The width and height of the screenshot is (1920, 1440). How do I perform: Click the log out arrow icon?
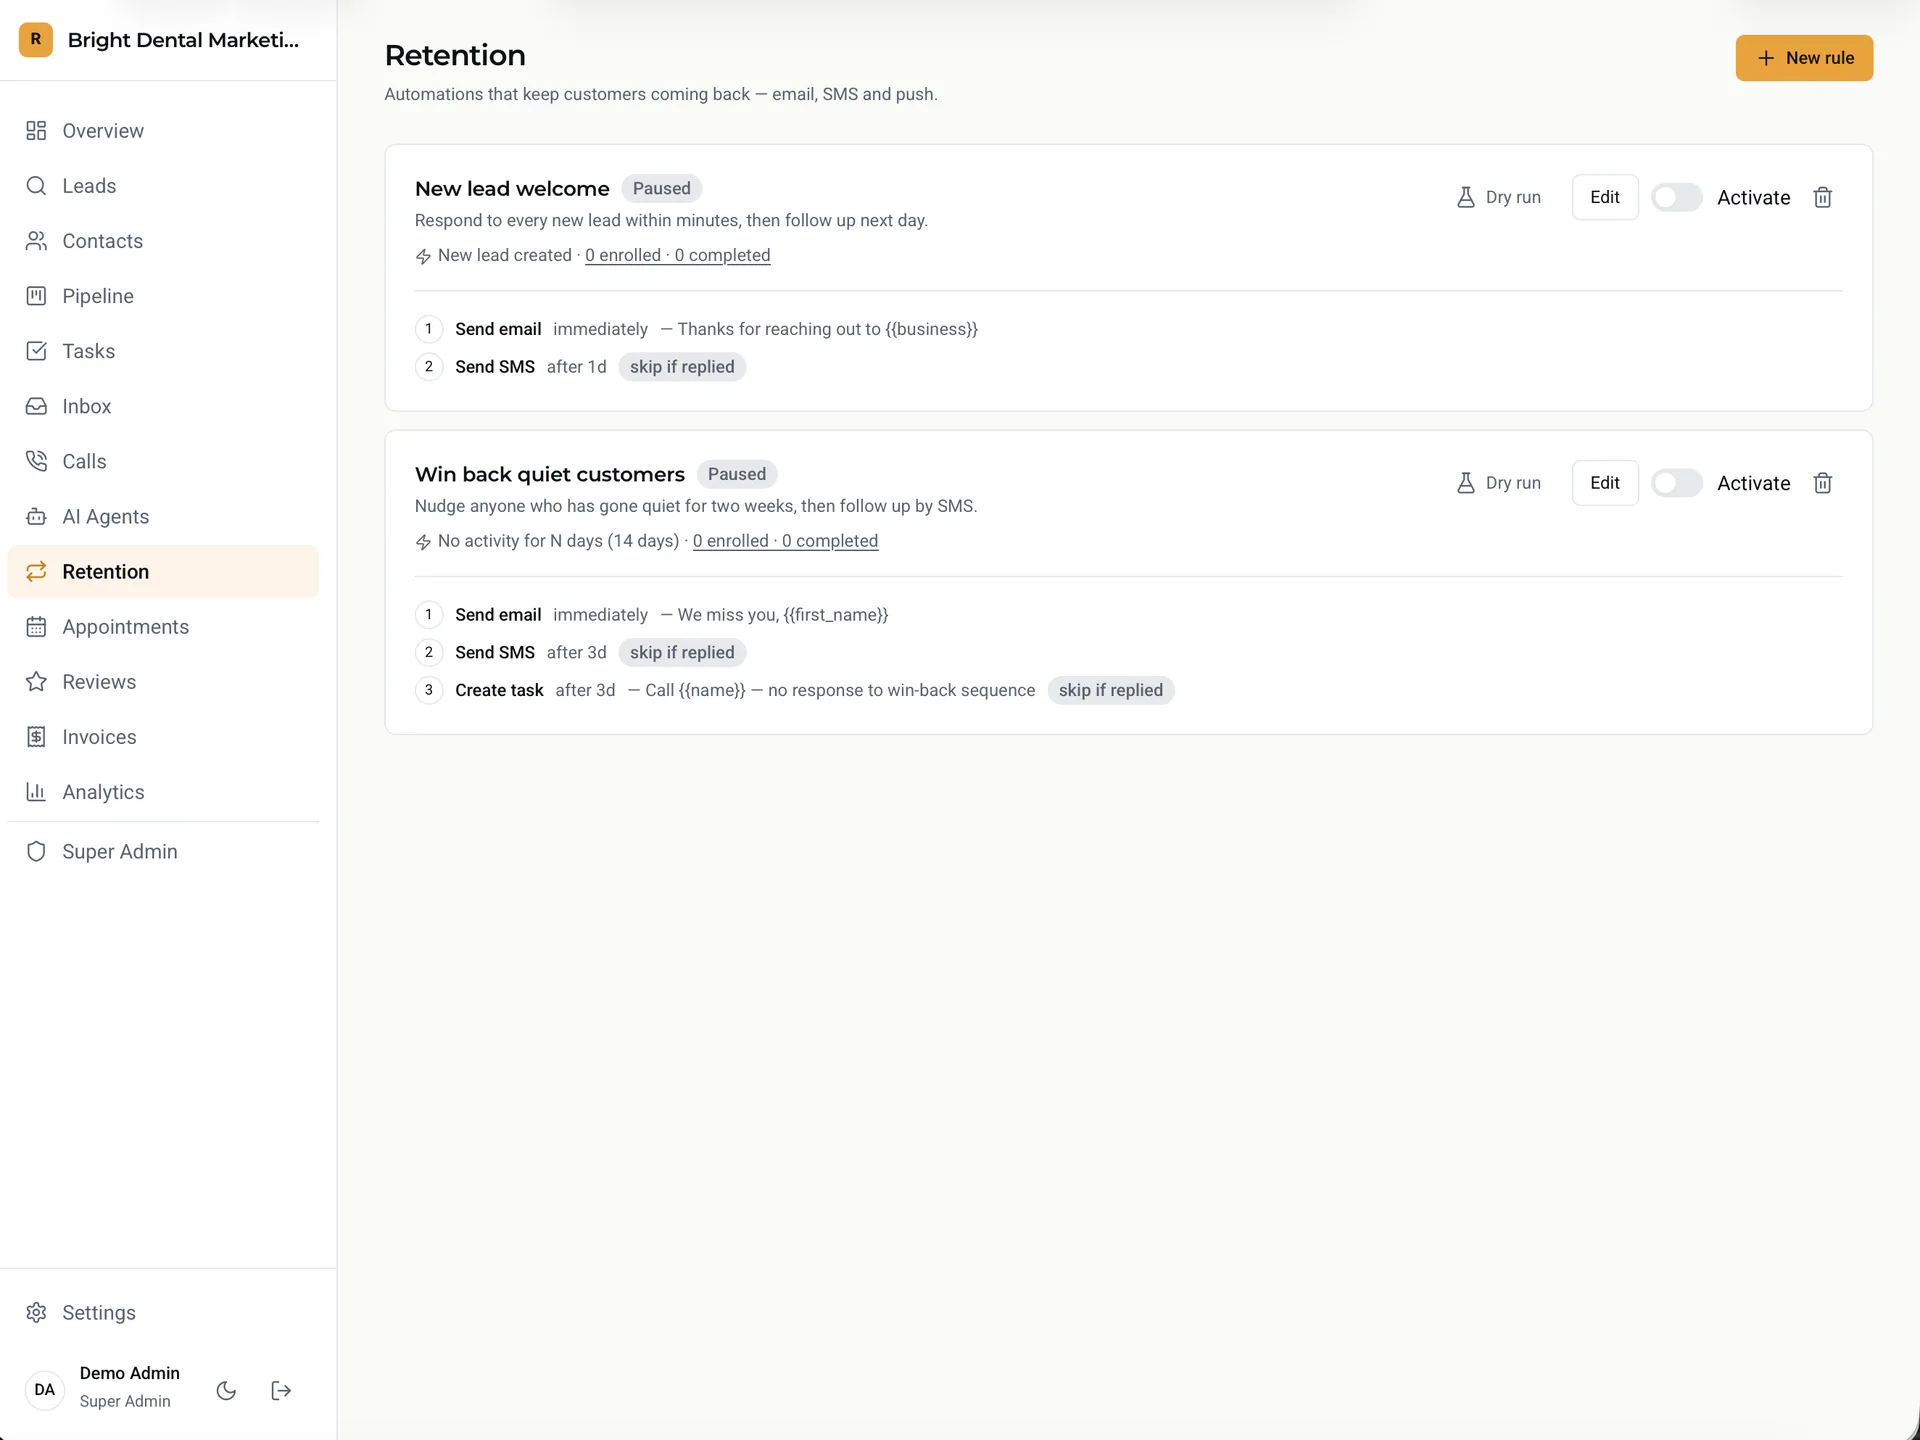[281, 1390]
